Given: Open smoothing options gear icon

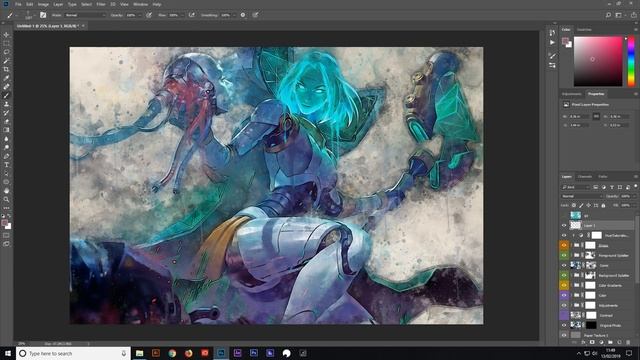Looking at the screenshot, I should coord(243,15).
